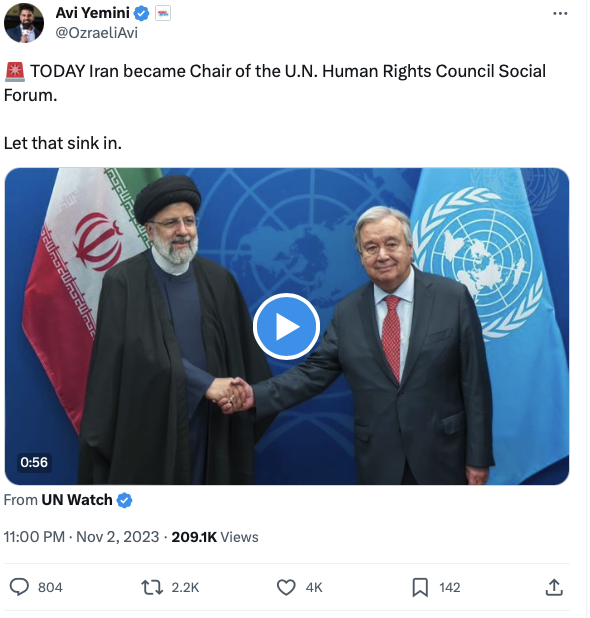This screenshot has height=618, width=590.
Task: Open the @OzraeliAvi handle link
Action: 97,33
